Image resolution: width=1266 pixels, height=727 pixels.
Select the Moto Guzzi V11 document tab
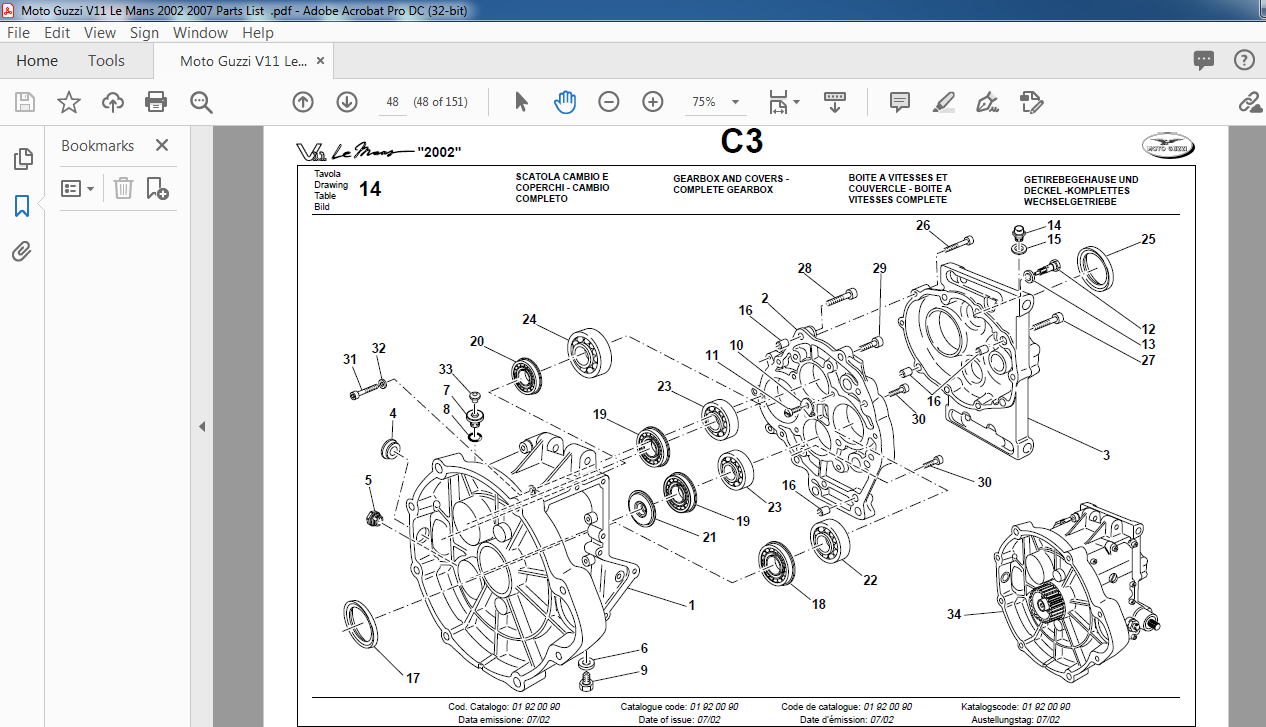click(x=243, y=61)
